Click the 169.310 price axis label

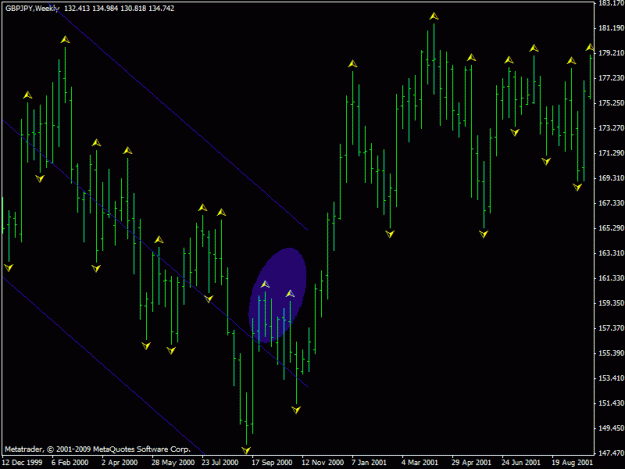coord(611,178)
